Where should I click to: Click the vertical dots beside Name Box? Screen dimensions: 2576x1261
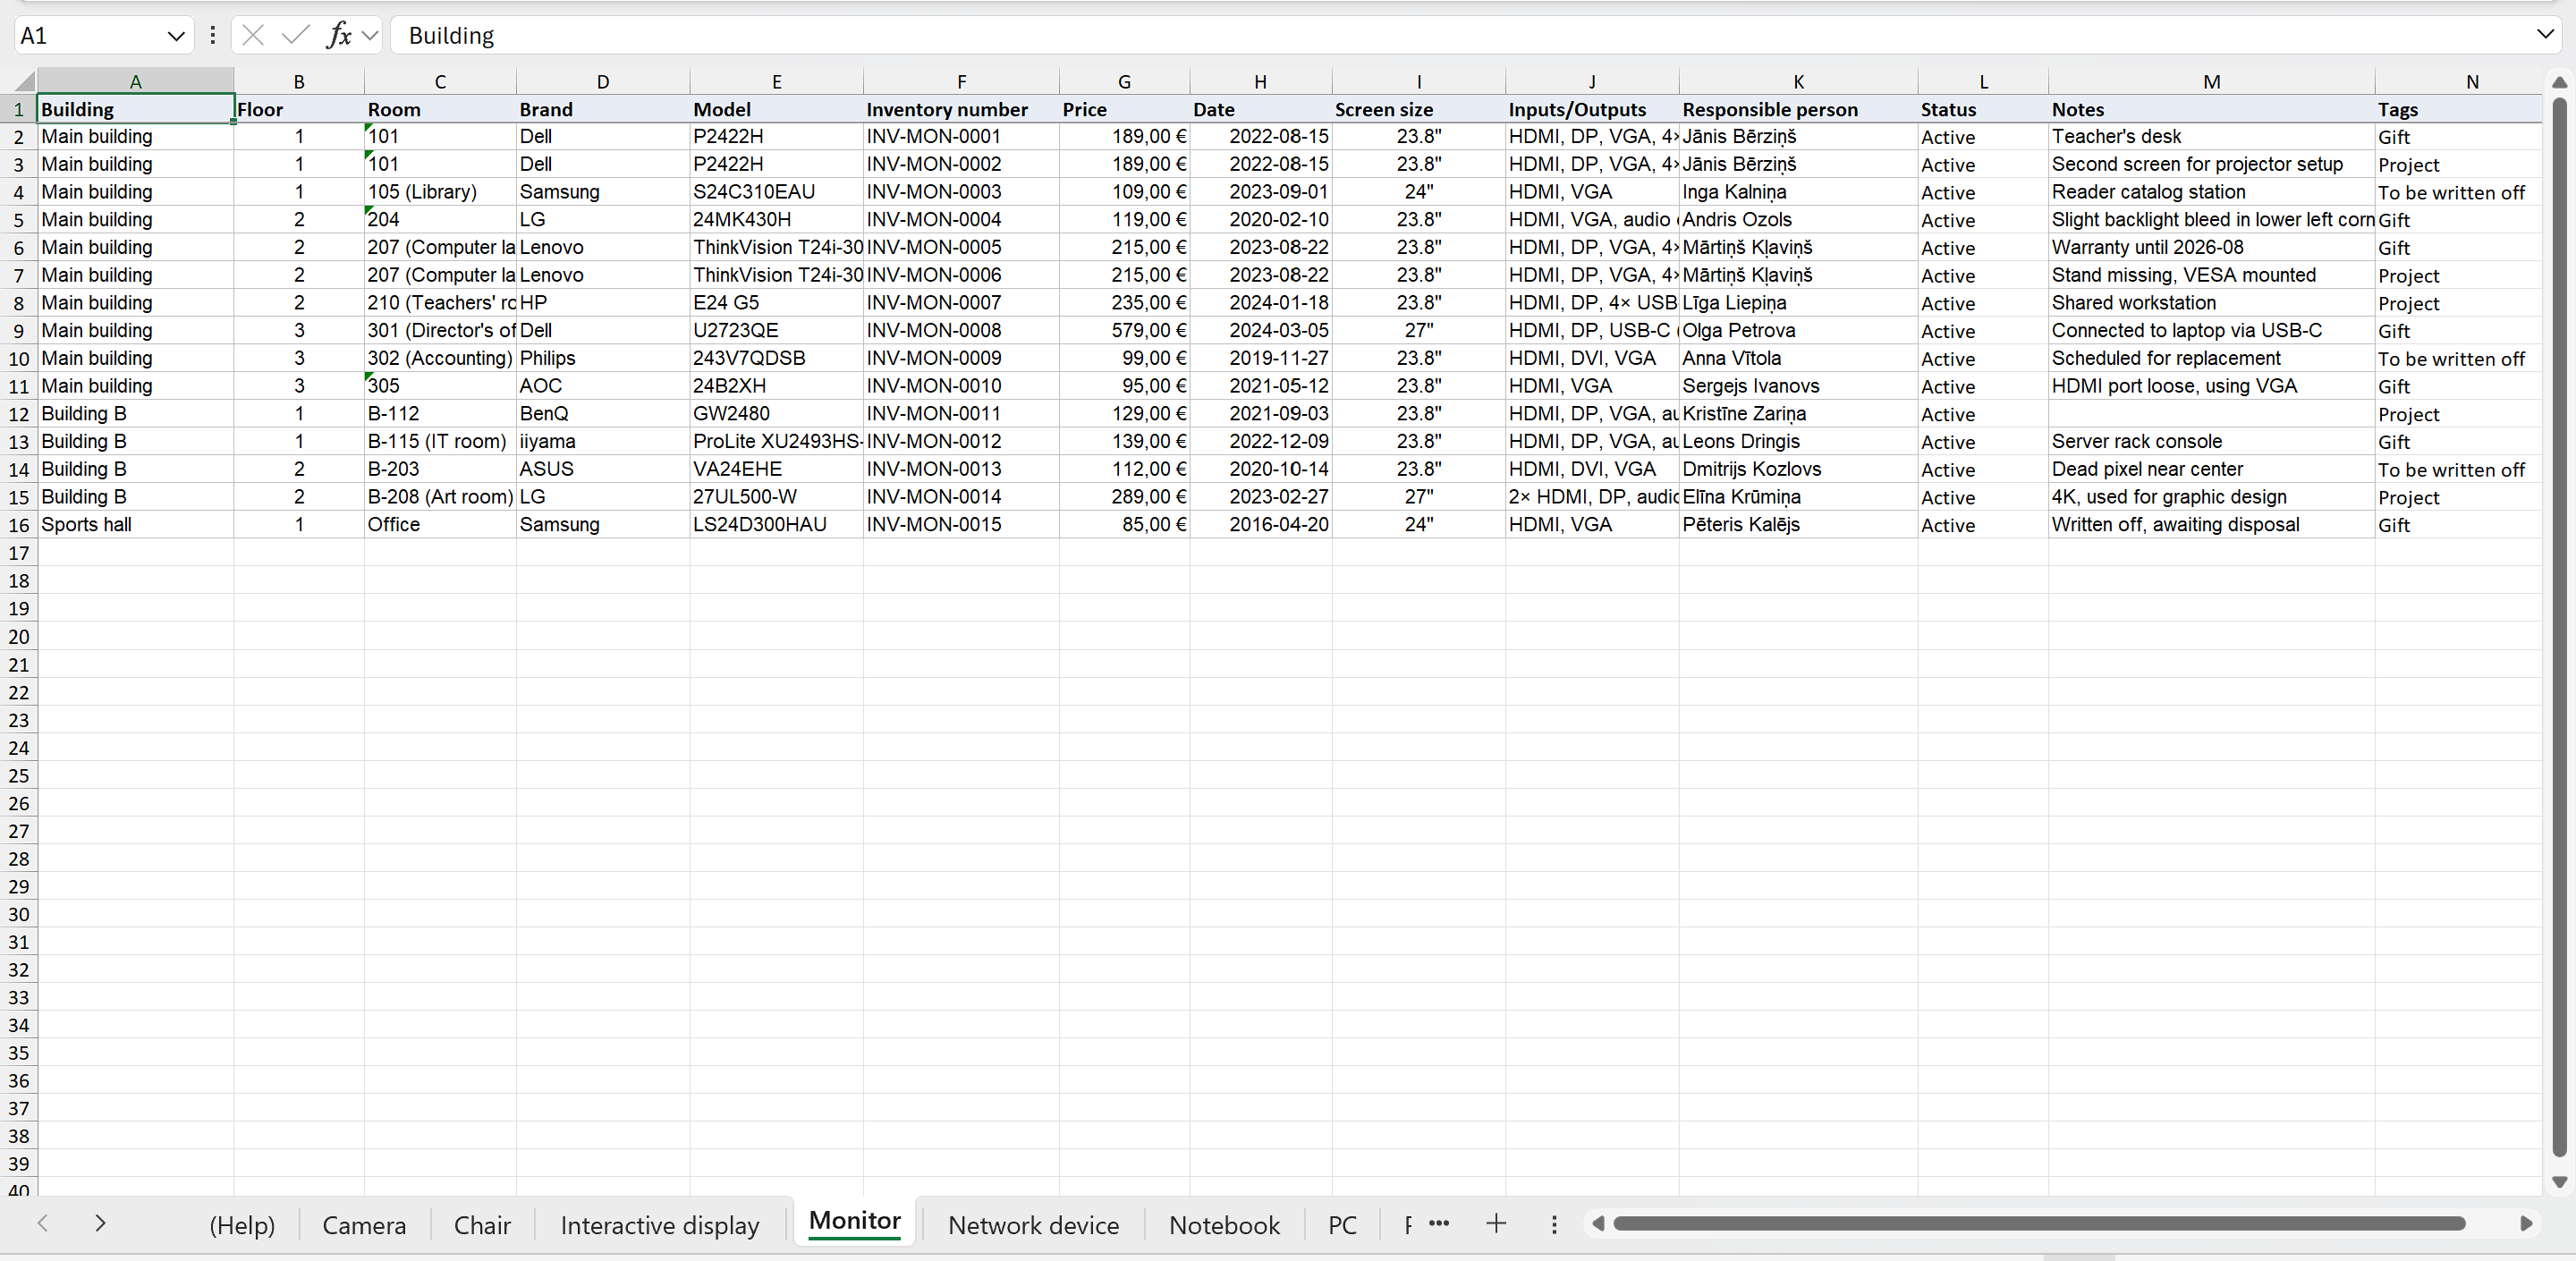pos(212,35)
